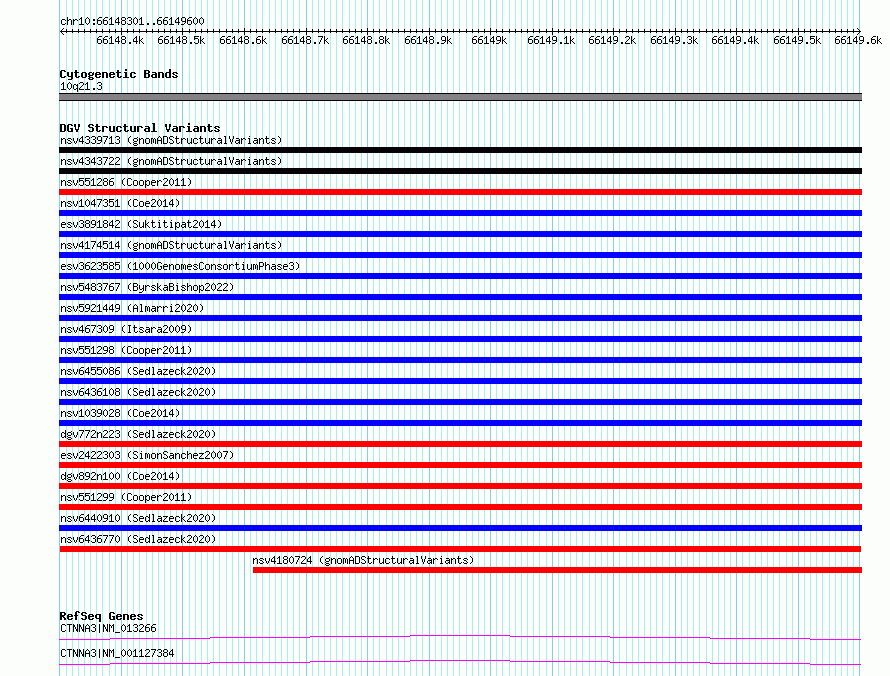890x676 pixels.
Task: Click nsv6436770 Sedlazeck2020 label
Action: [x=138, y=539]
